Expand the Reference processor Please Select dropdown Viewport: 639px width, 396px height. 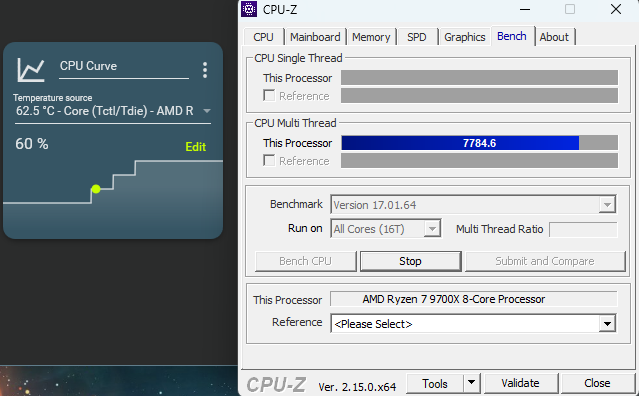607,324
